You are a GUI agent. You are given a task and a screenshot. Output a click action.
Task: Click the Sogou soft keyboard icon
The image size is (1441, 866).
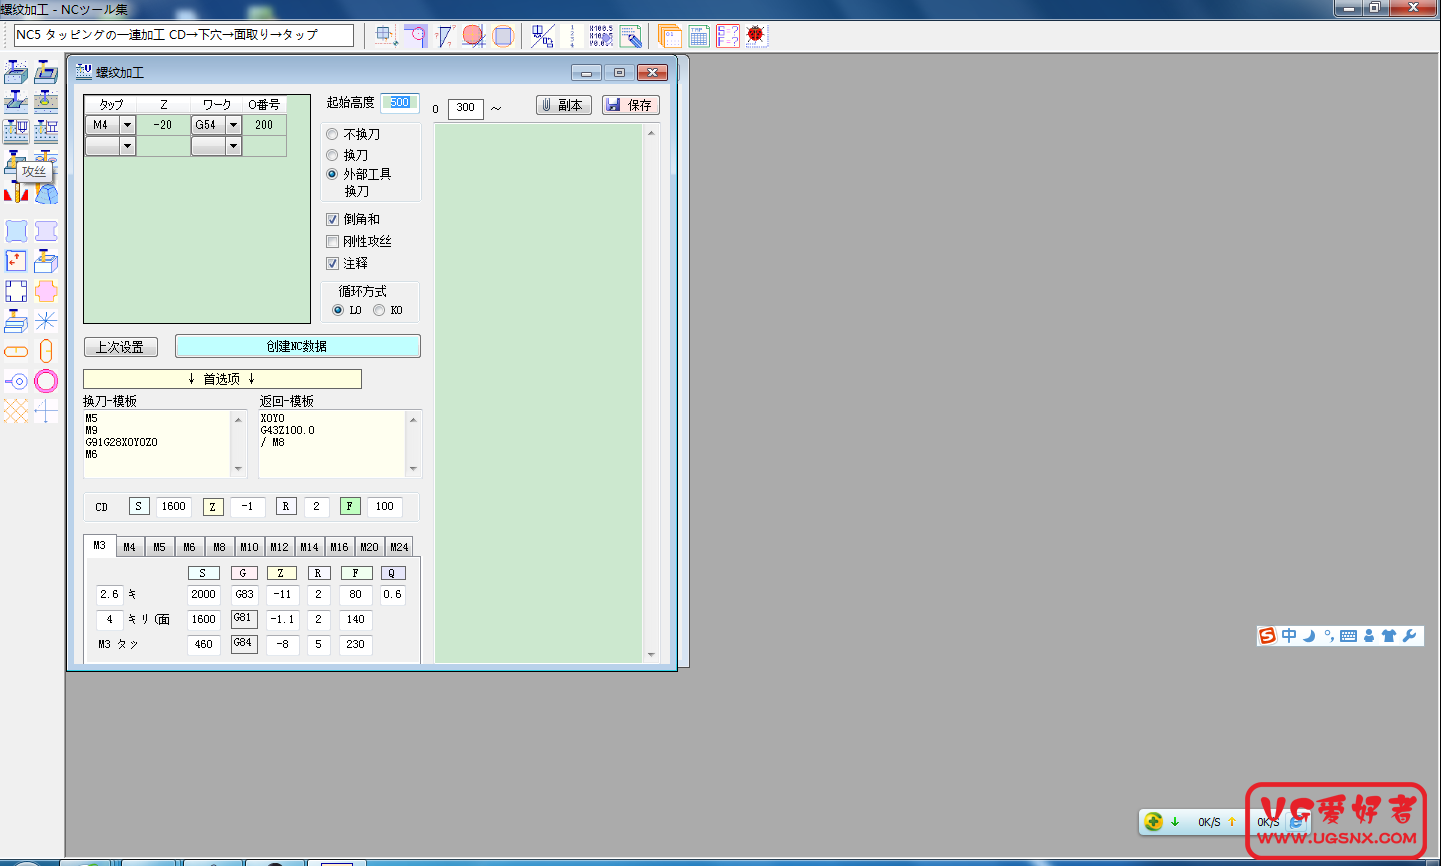point(1349,636)
